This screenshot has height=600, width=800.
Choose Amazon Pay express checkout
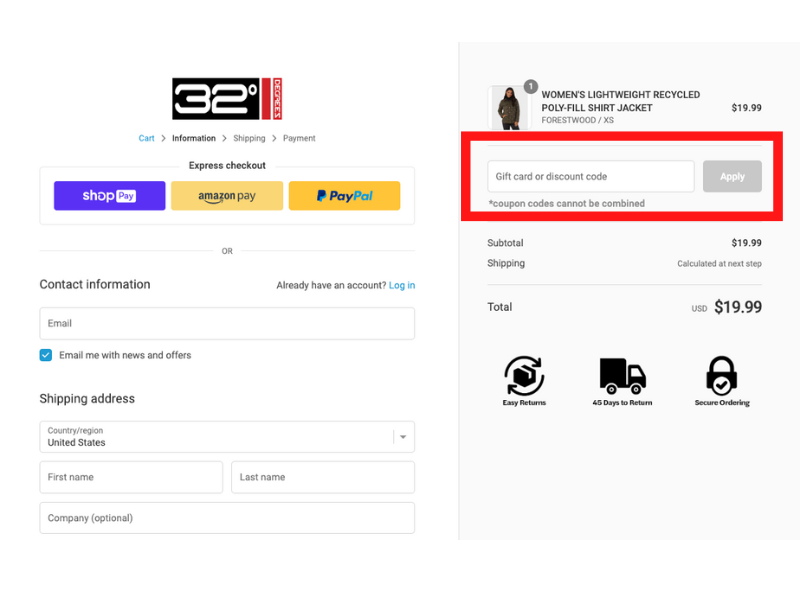227,196
